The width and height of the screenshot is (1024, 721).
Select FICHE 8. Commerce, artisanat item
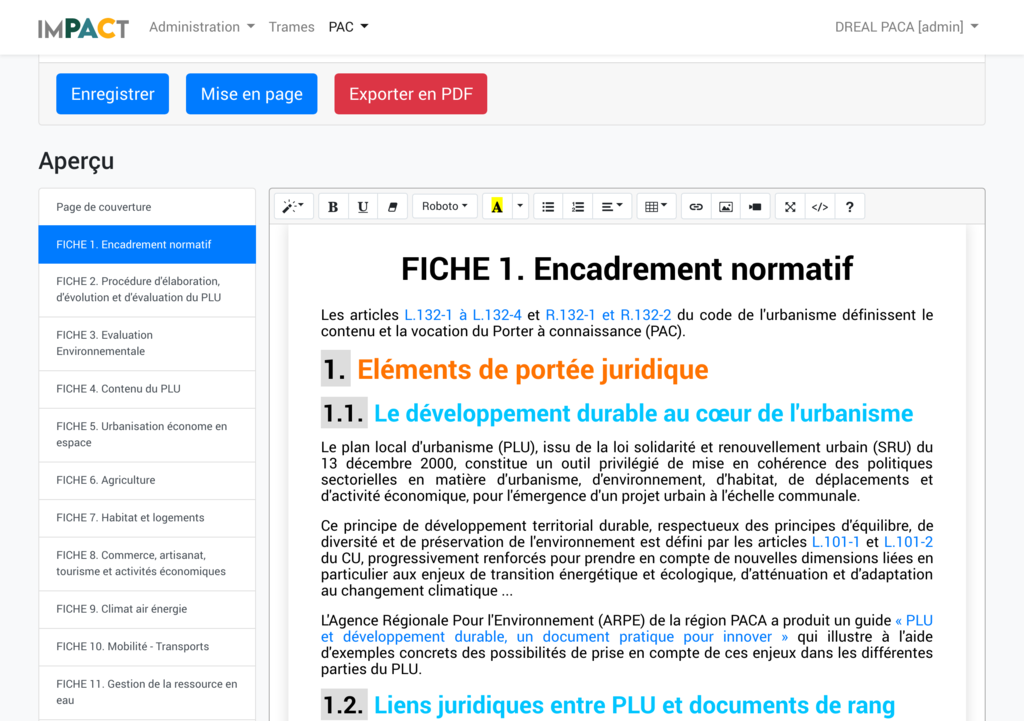[x=147, y=564]
